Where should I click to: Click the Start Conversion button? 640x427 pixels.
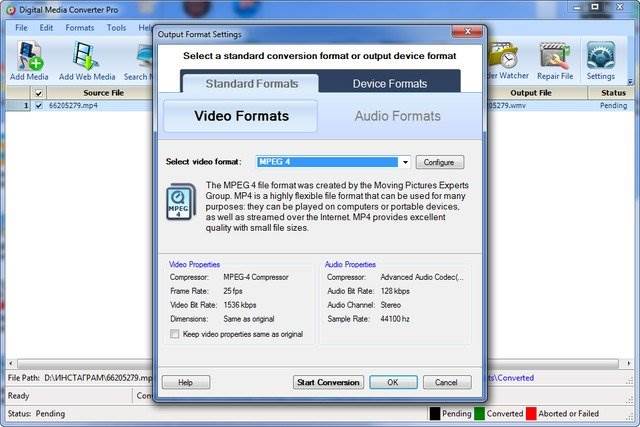tap(328, 383)
